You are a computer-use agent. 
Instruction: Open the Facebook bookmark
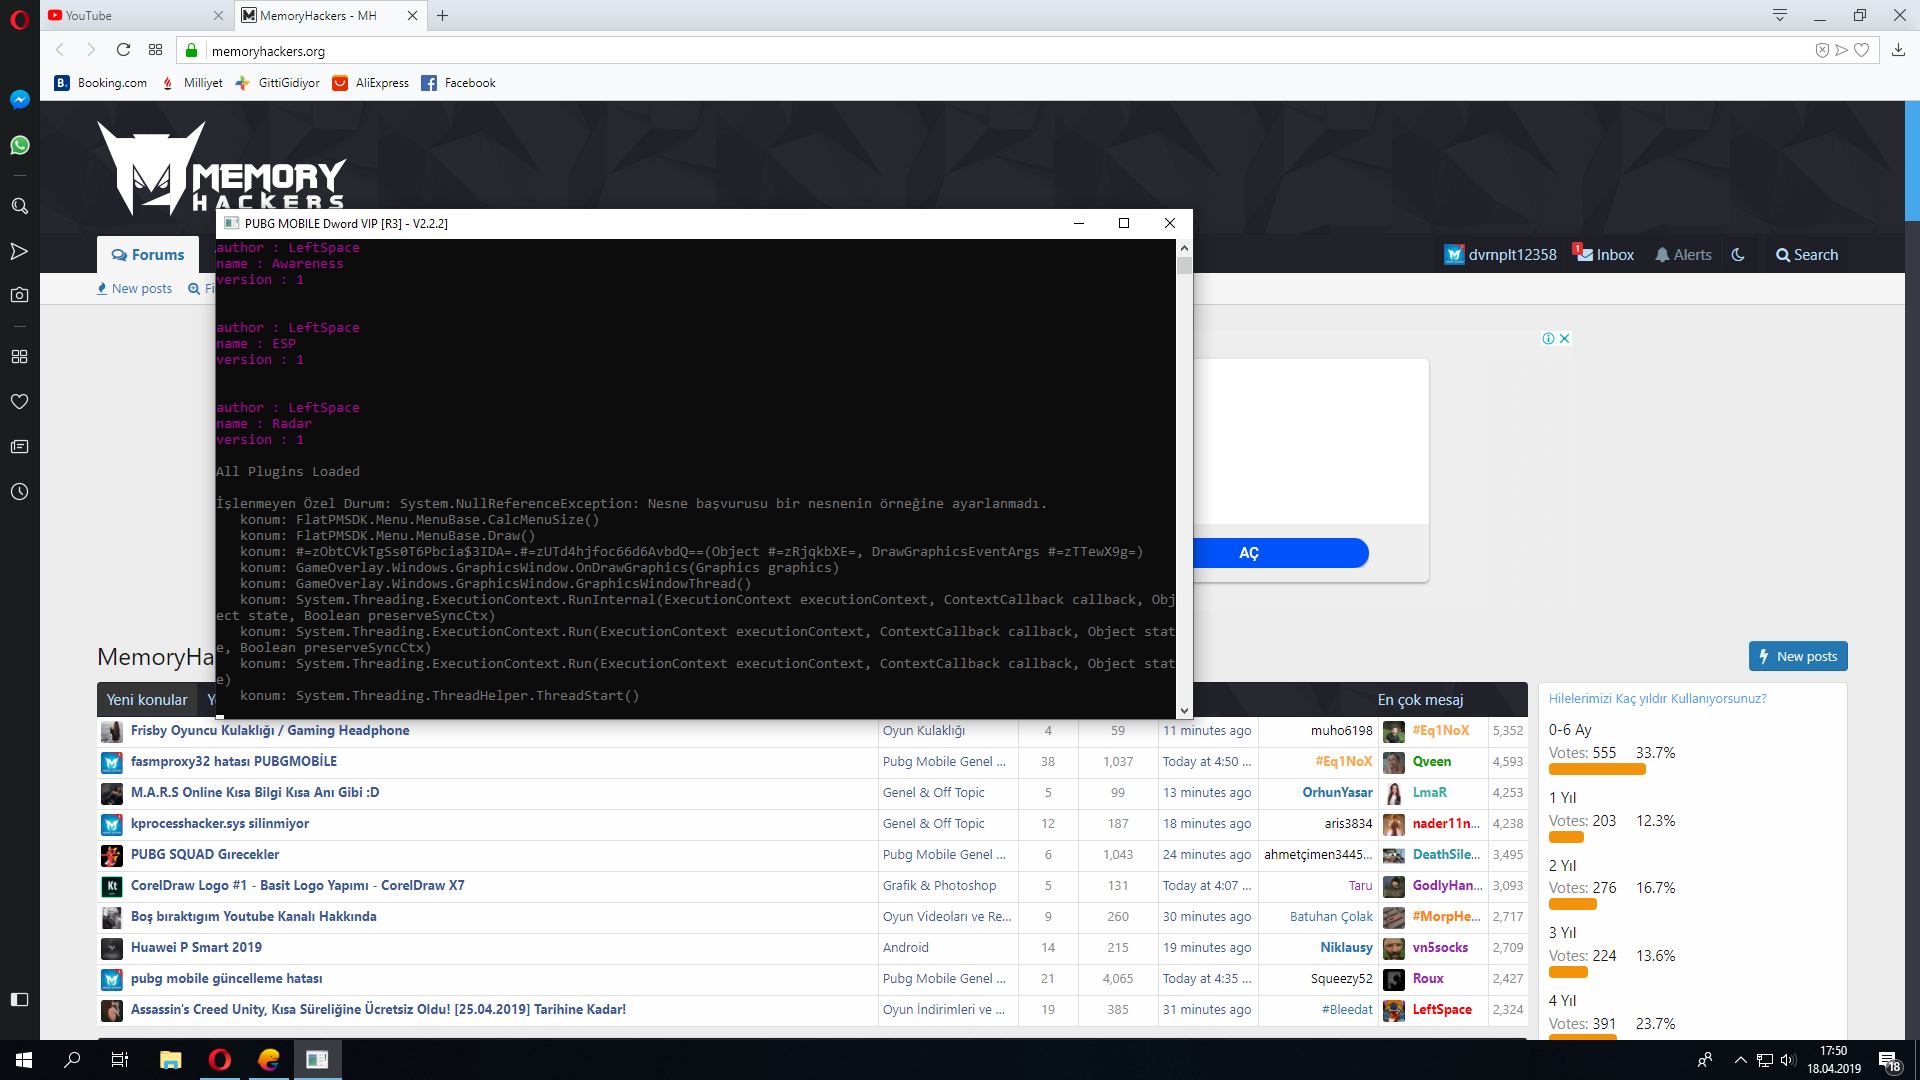click(458, 83)
